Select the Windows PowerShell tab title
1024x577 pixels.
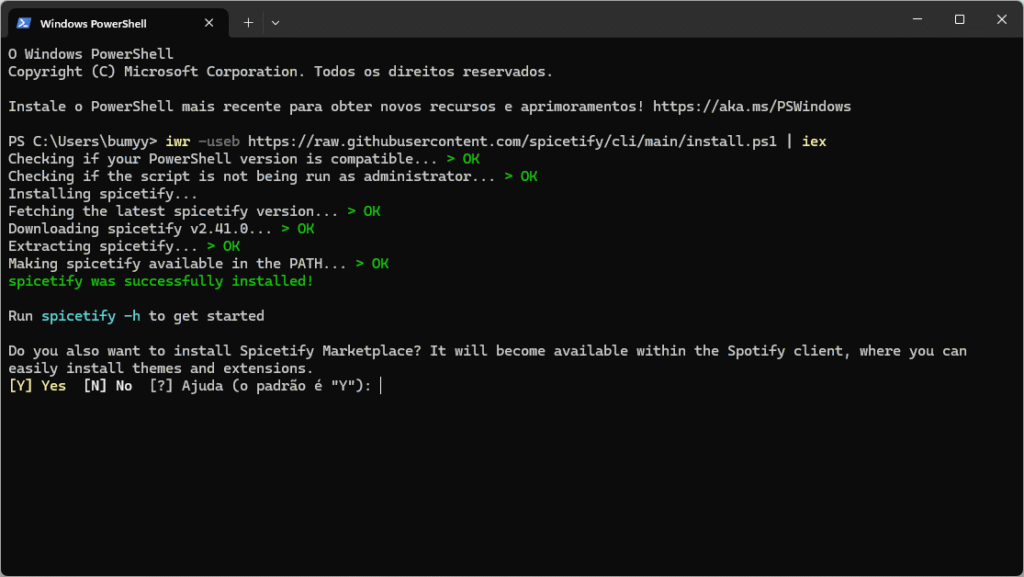93,23
